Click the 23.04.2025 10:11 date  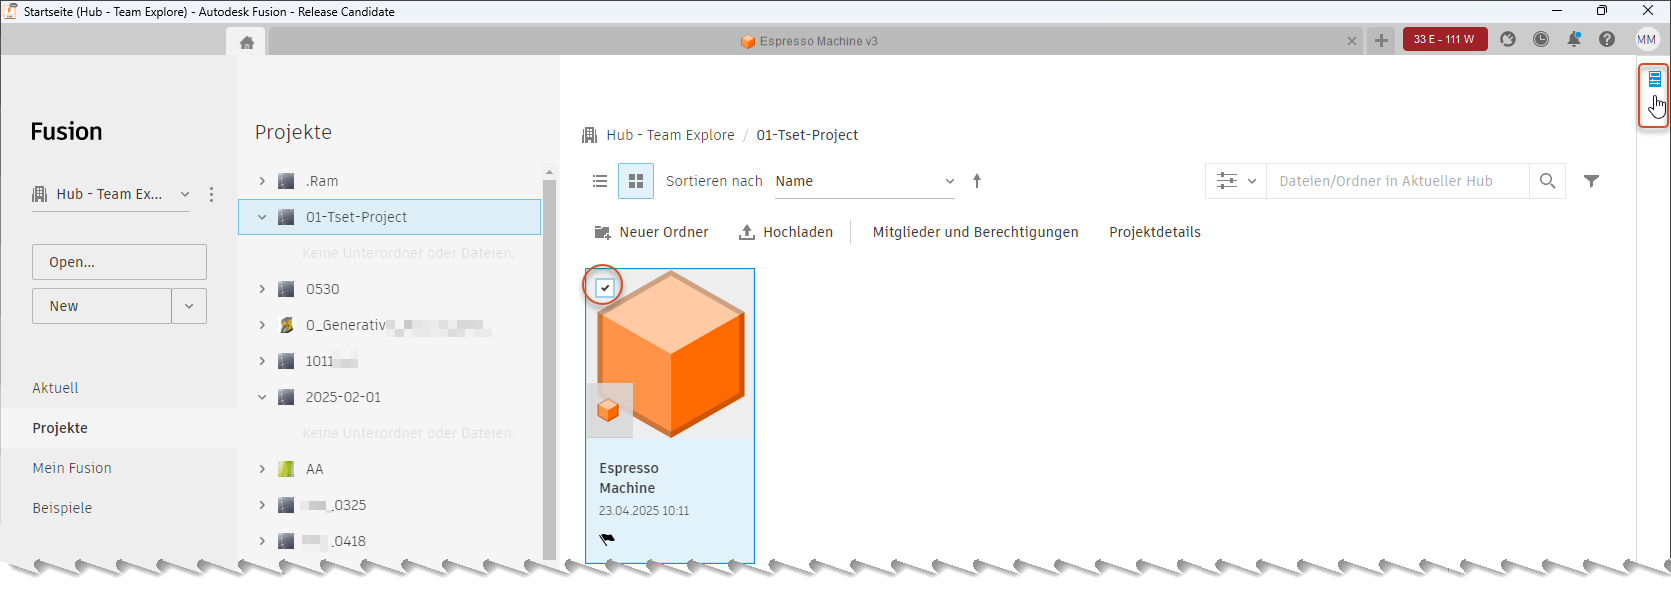644,511
